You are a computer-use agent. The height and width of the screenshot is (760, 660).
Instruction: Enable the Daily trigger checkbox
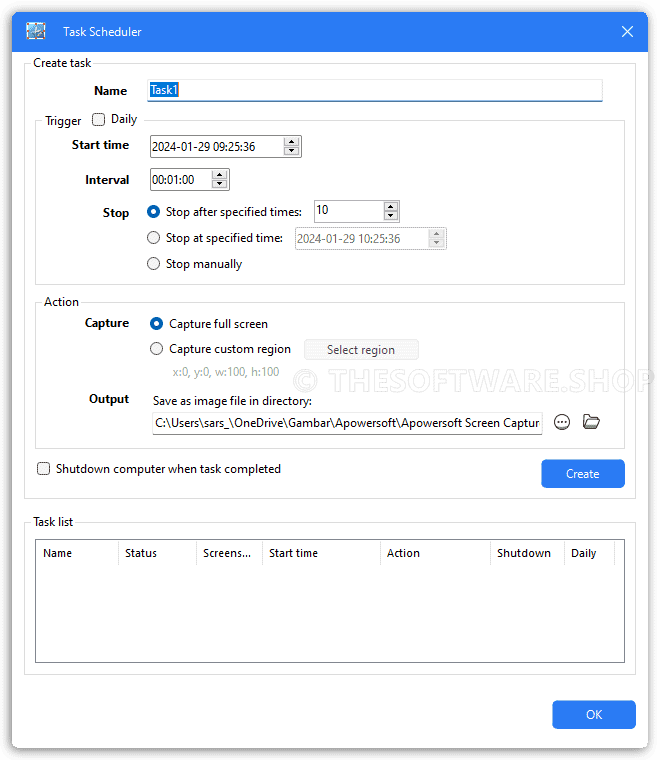(98, 119)
